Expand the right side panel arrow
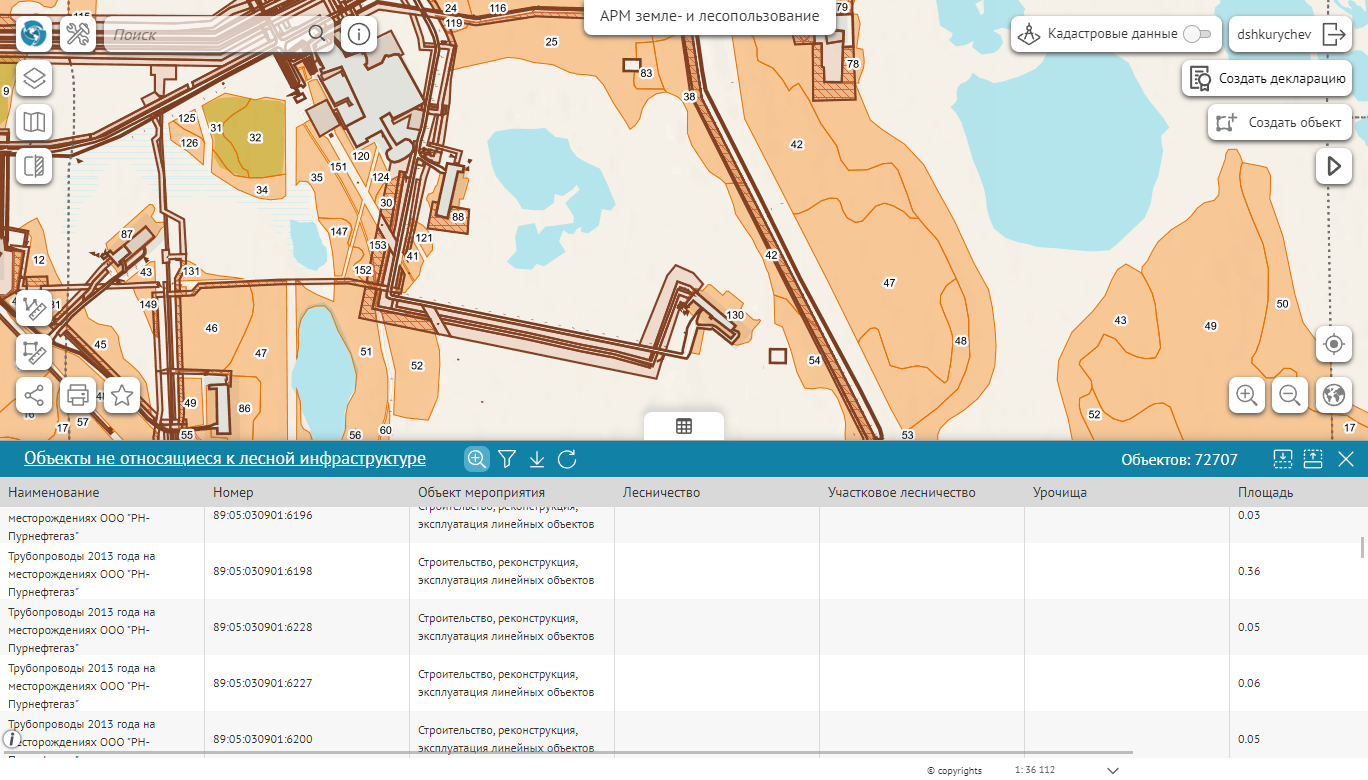 tap(1333, 166)
